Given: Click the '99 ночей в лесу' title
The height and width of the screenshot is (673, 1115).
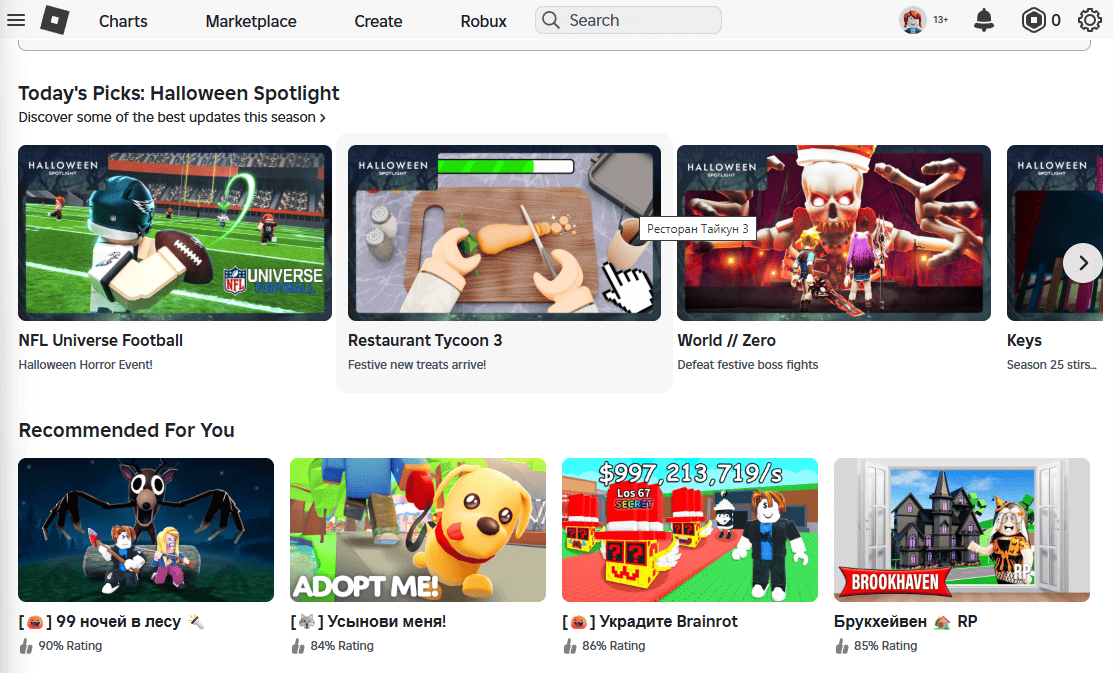Looking at the screenshot, I should coord(112,622).
